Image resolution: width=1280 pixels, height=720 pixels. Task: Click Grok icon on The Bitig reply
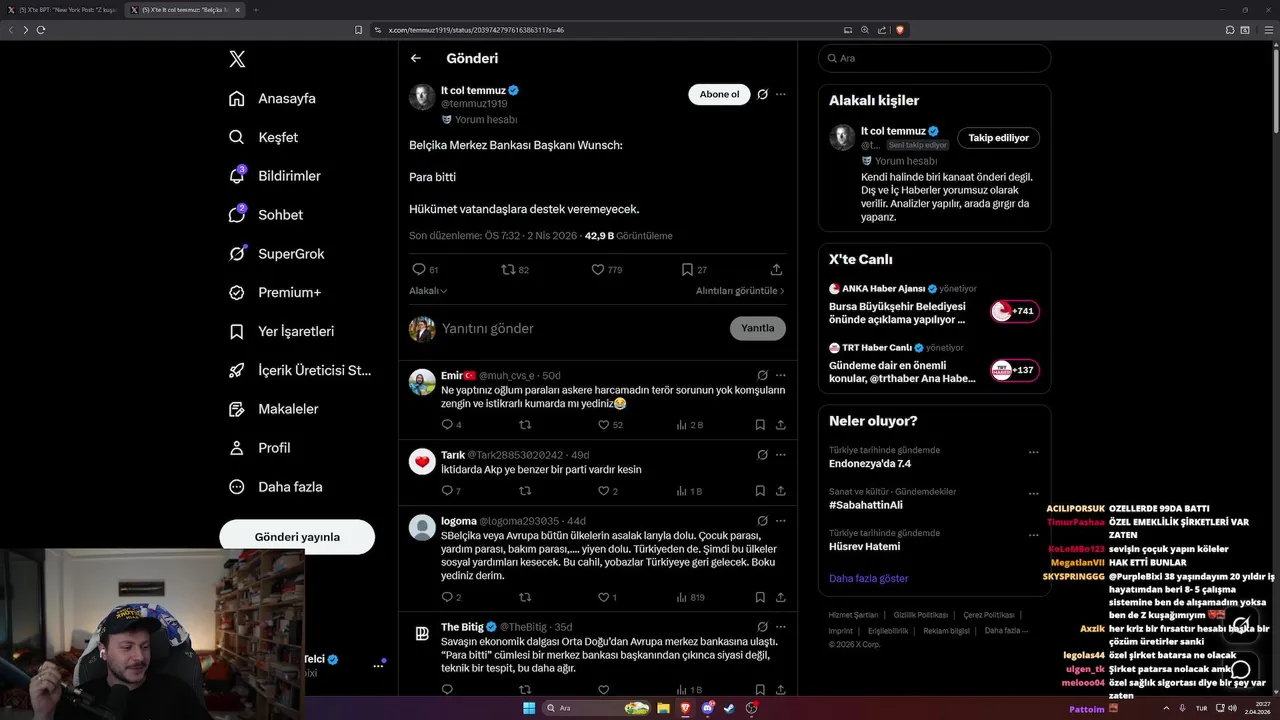pyautogui.click(x=762, y=627)
